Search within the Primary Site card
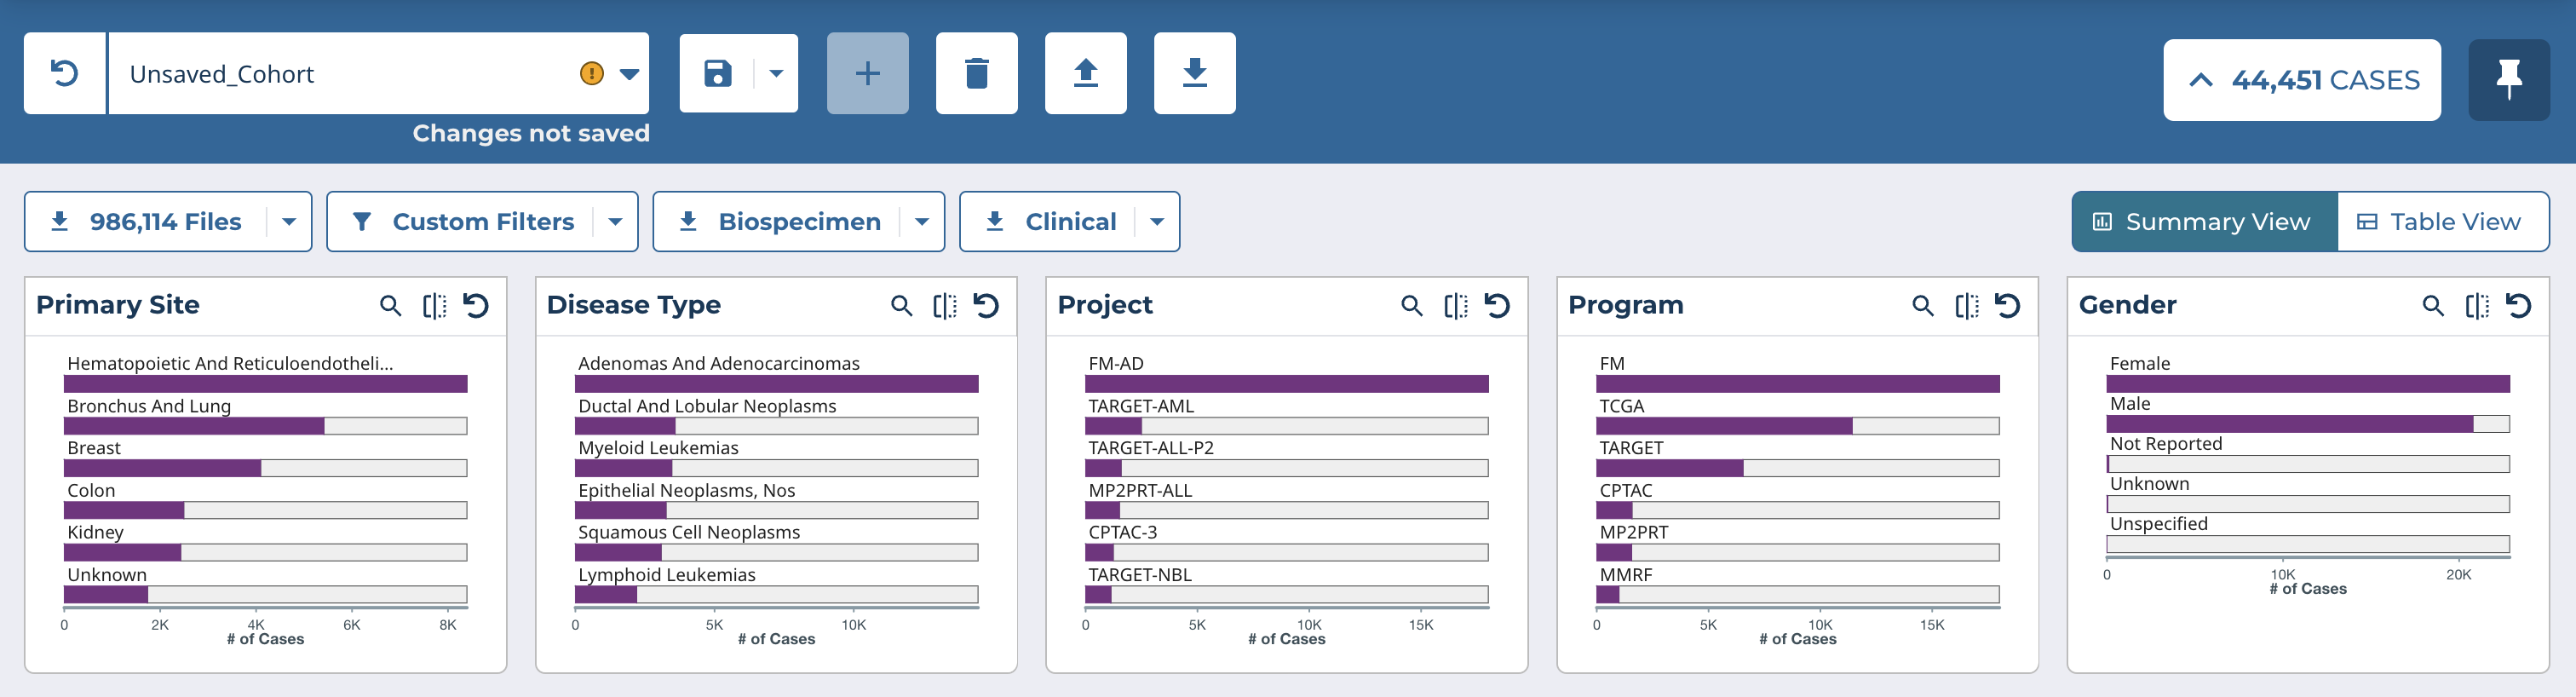Image resolution: width=2576 pixels, height=697 pixels. point(390,306)
